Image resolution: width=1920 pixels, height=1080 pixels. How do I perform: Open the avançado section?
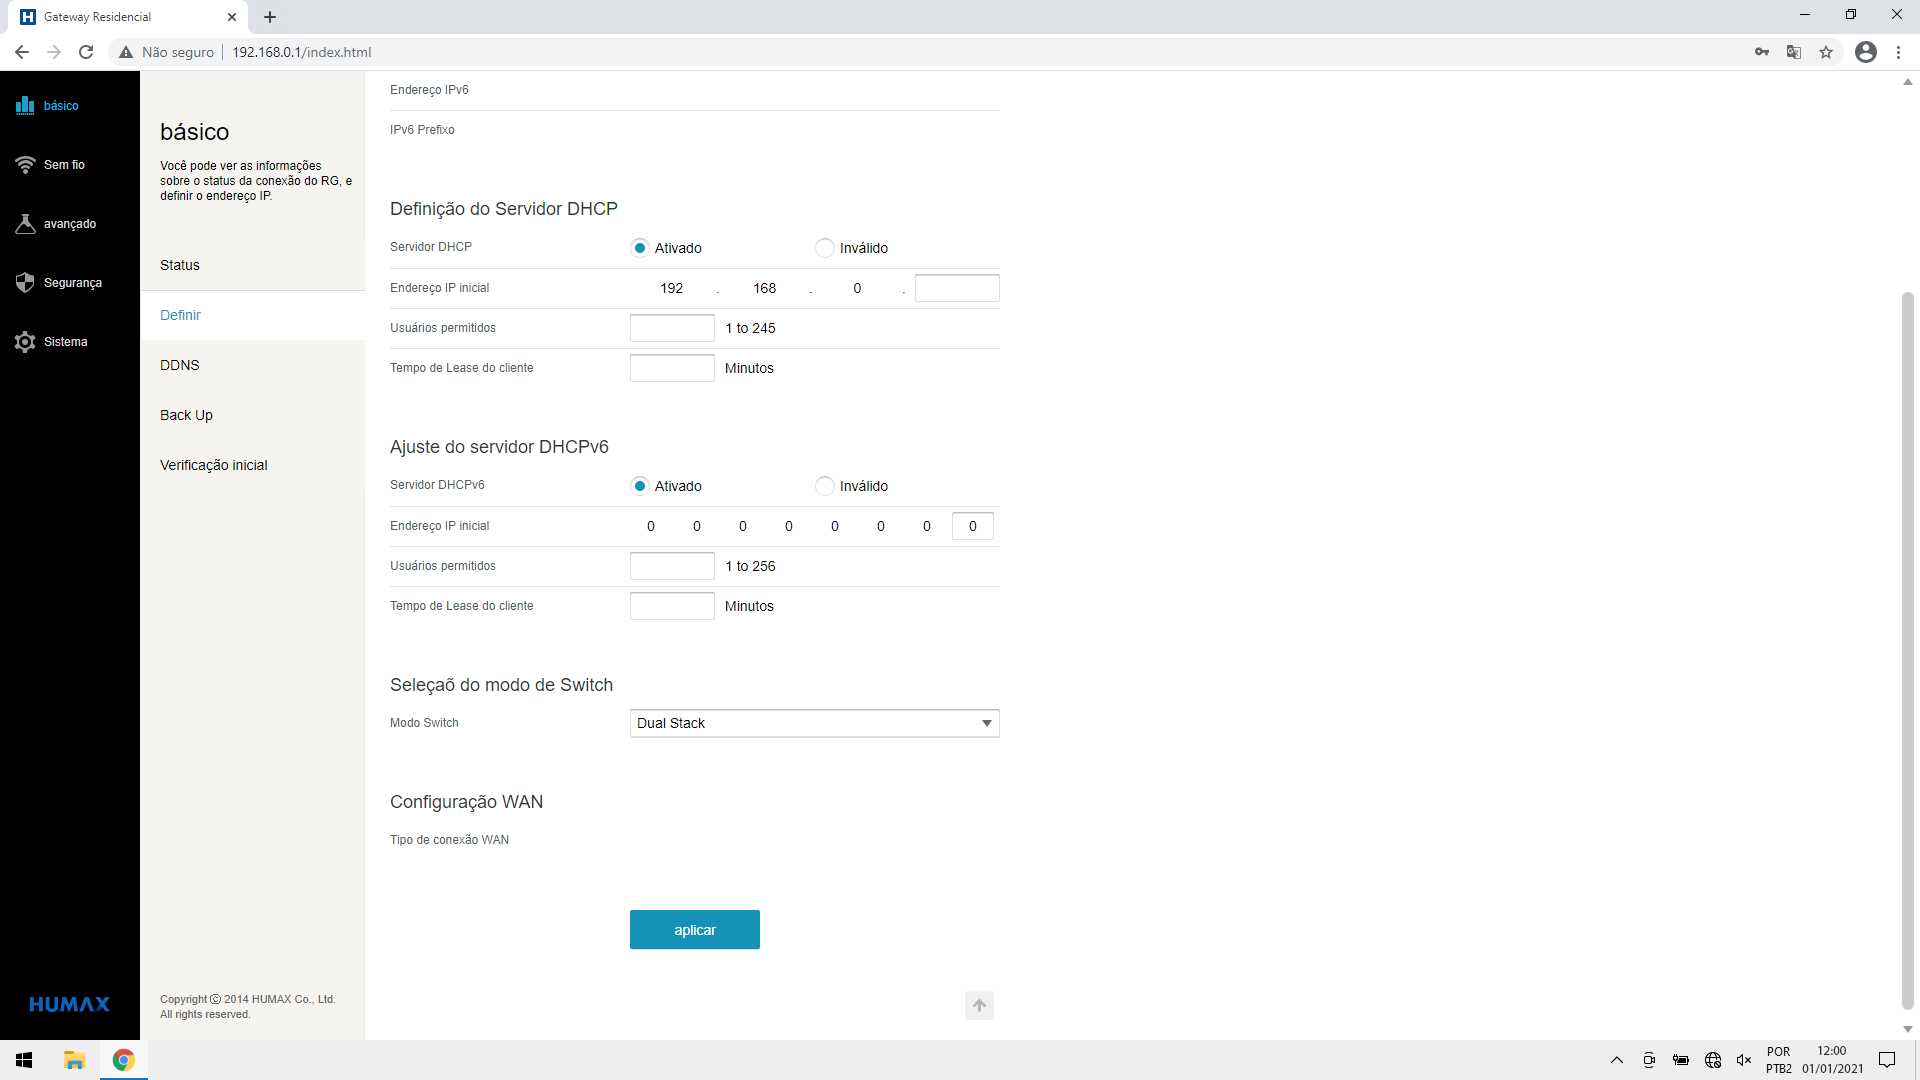tap(56, 223)
